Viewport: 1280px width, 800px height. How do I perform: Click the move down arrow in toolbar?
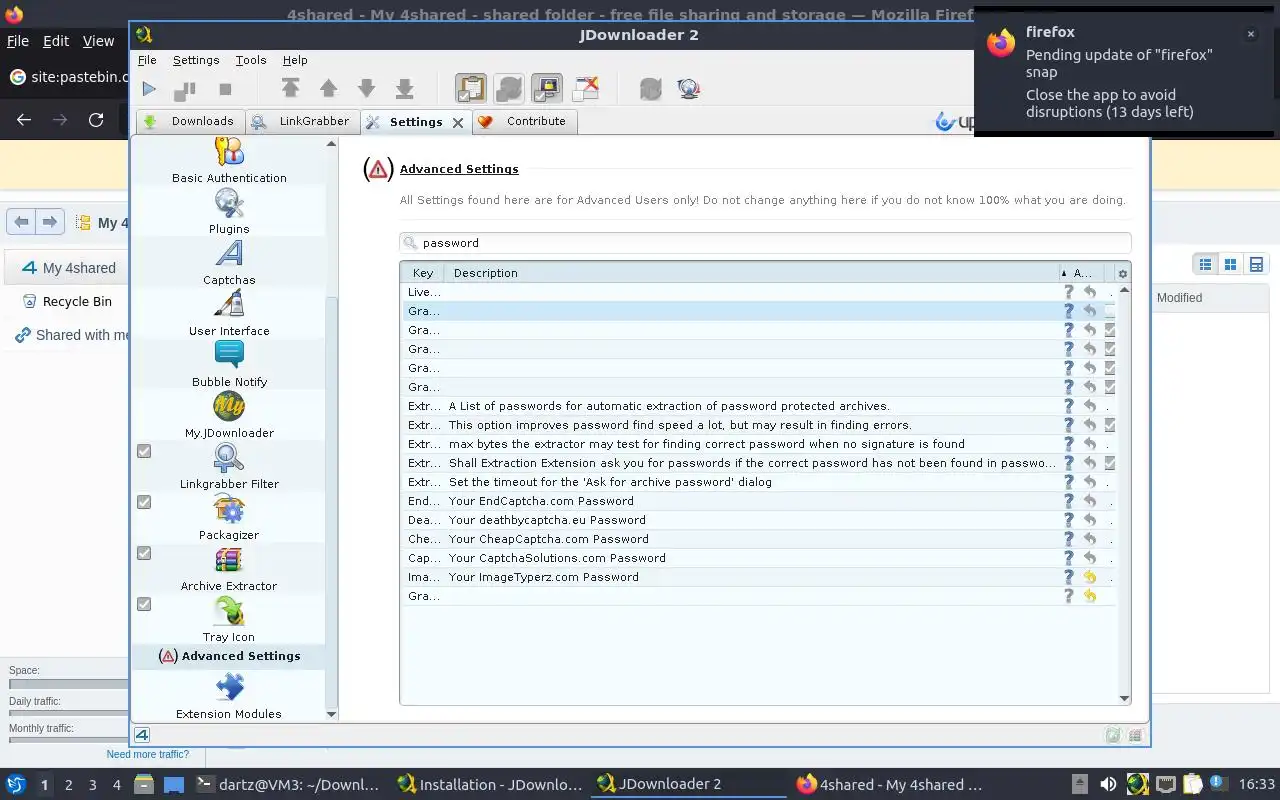tap(366, 89)
